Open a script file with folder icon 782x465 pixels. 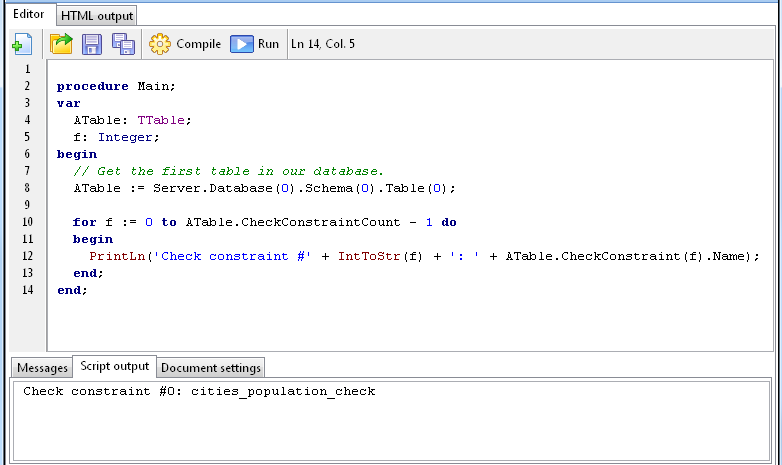coord(61,44)
